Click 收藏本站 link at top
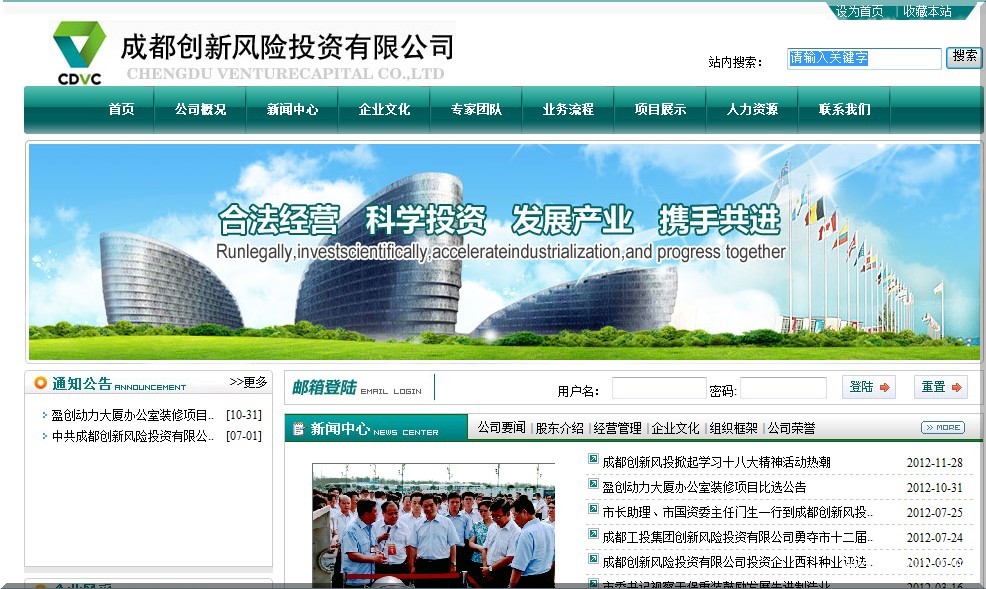The width and height of the screenshot is (986, 589). pos(928,11)
